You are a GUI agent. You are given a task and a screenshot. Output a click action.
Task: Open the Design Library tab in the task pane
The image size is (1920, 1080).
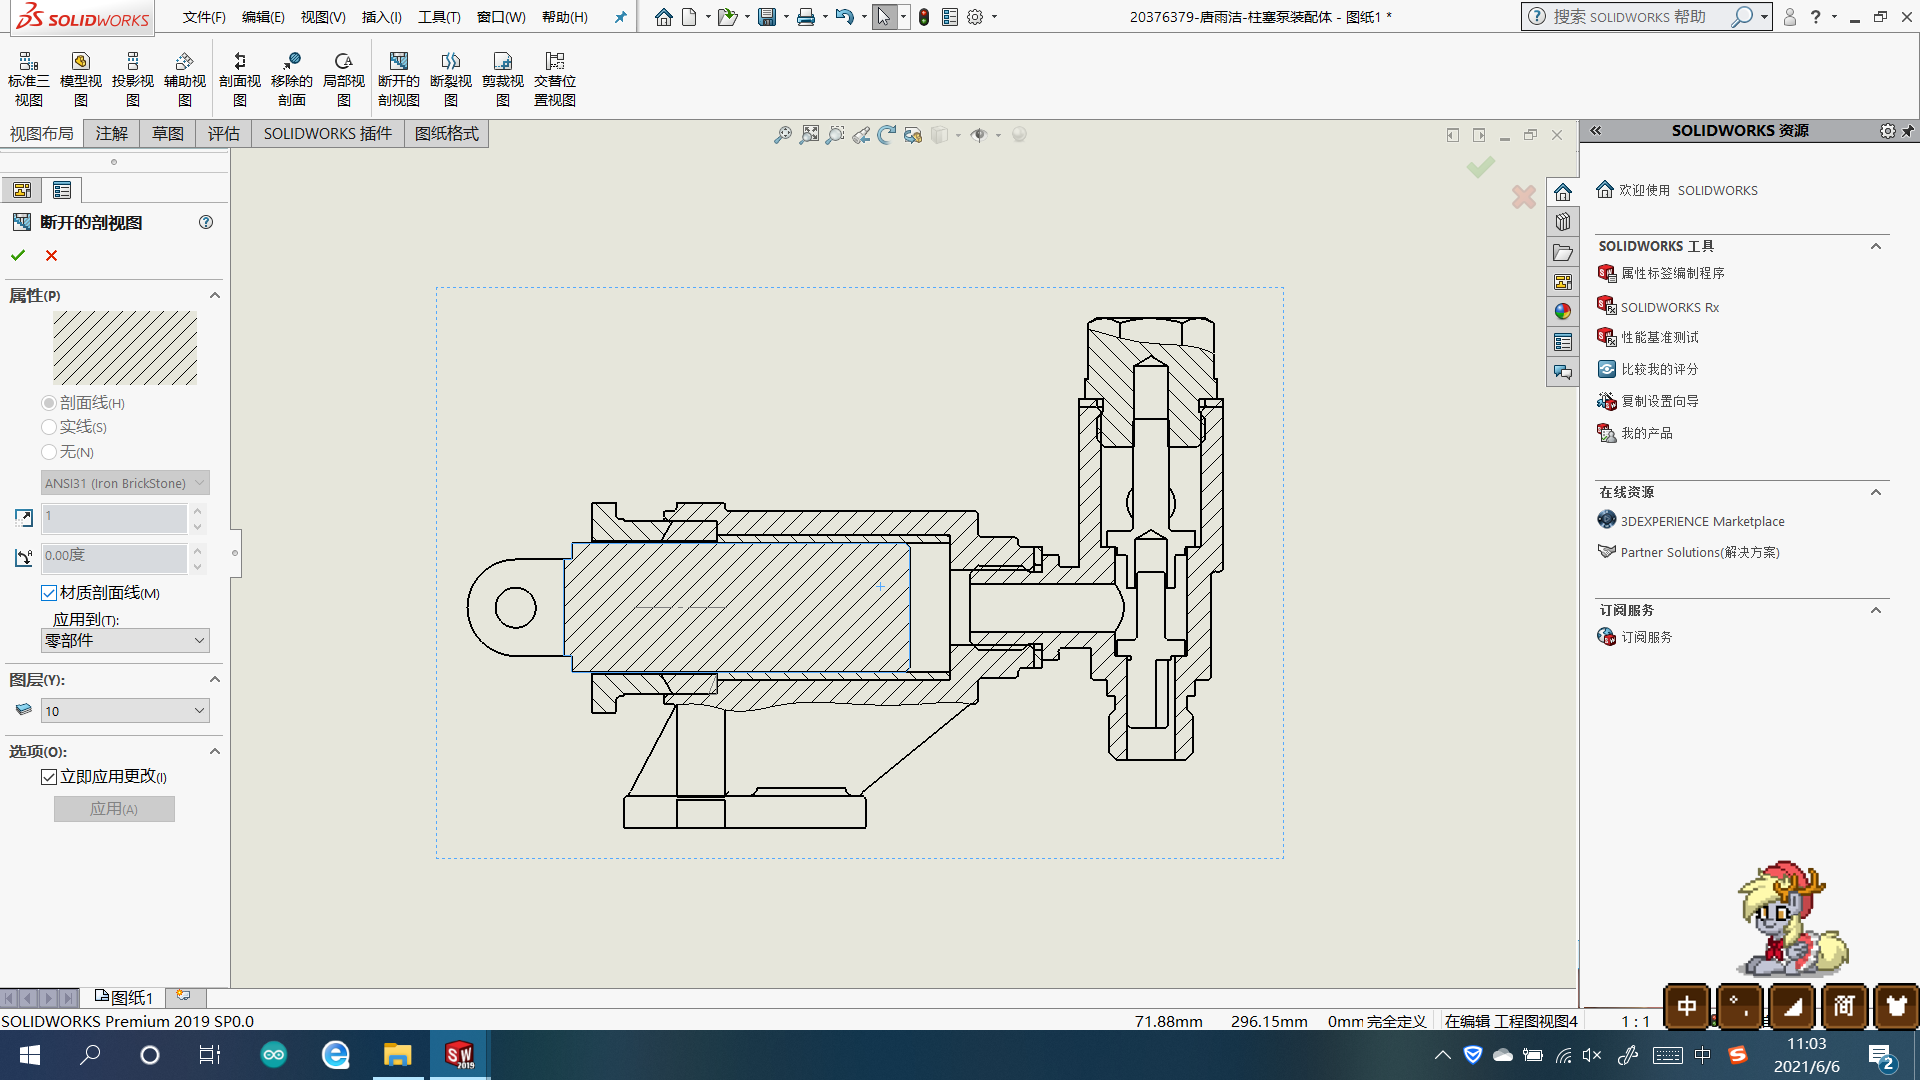coord(1563,222)
